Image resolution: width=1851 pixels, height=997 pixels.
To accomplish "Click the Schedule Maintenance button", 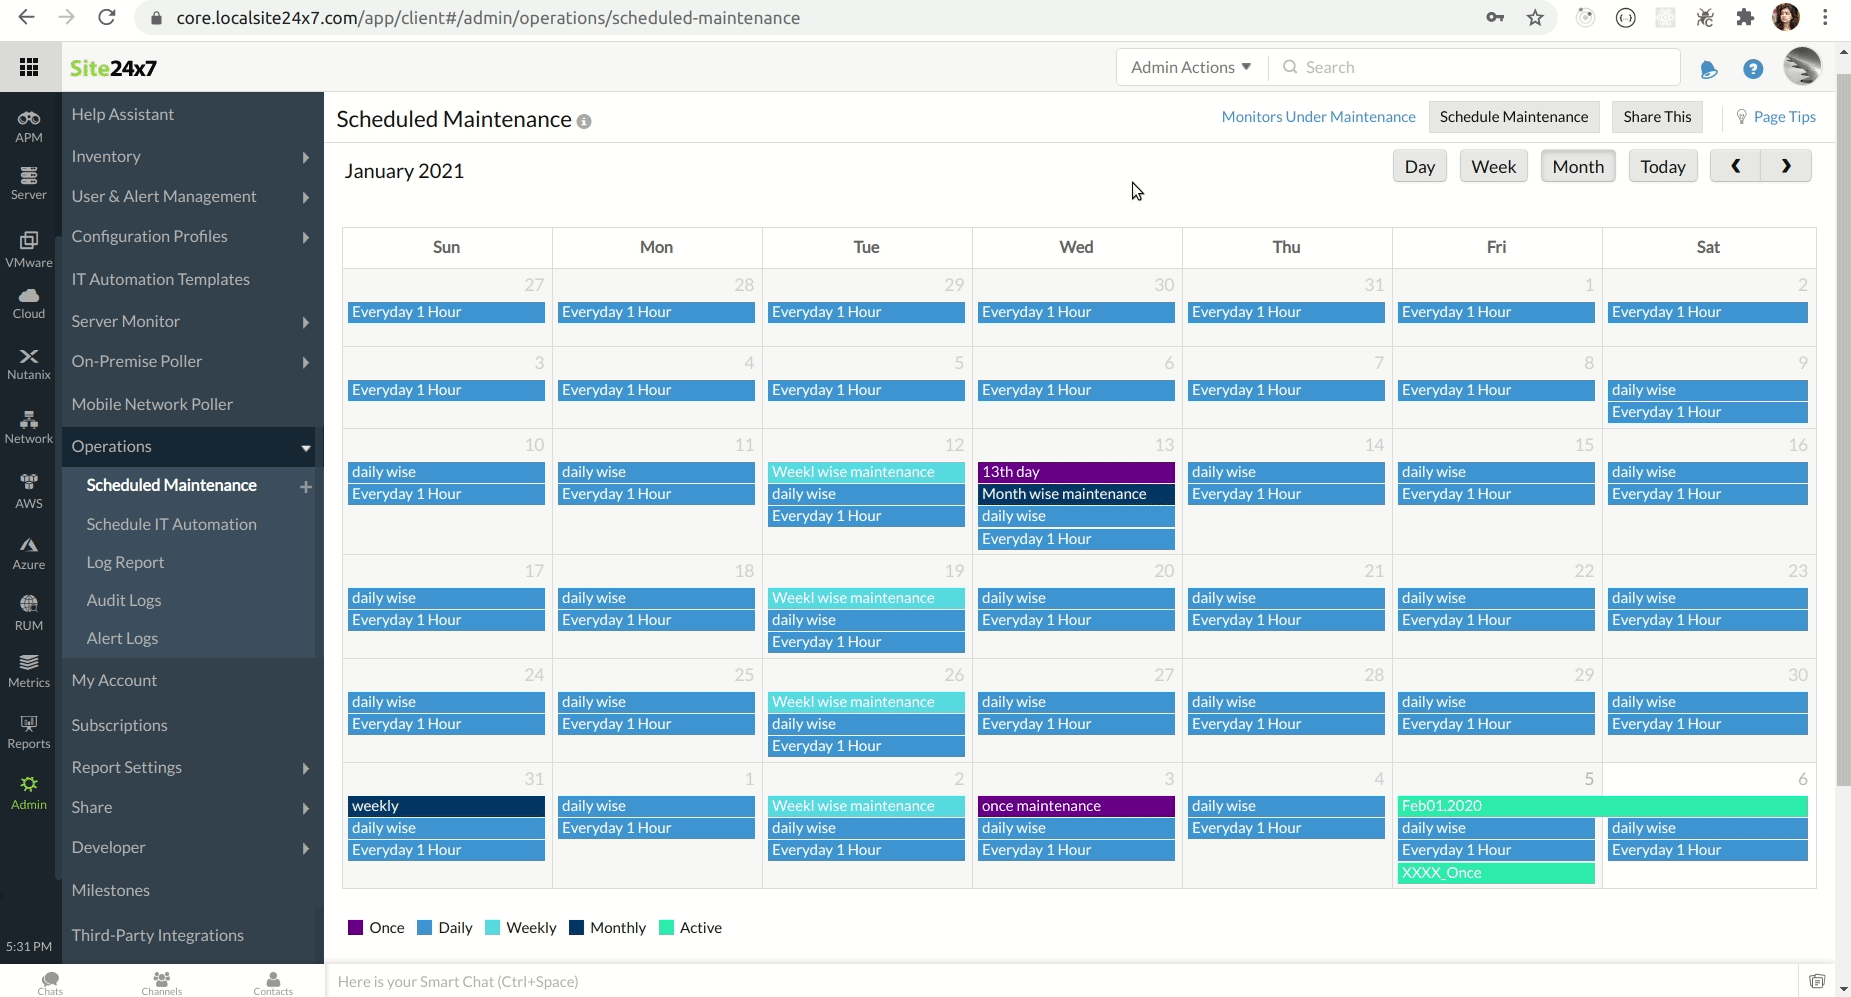I will tap(1513, 117).
